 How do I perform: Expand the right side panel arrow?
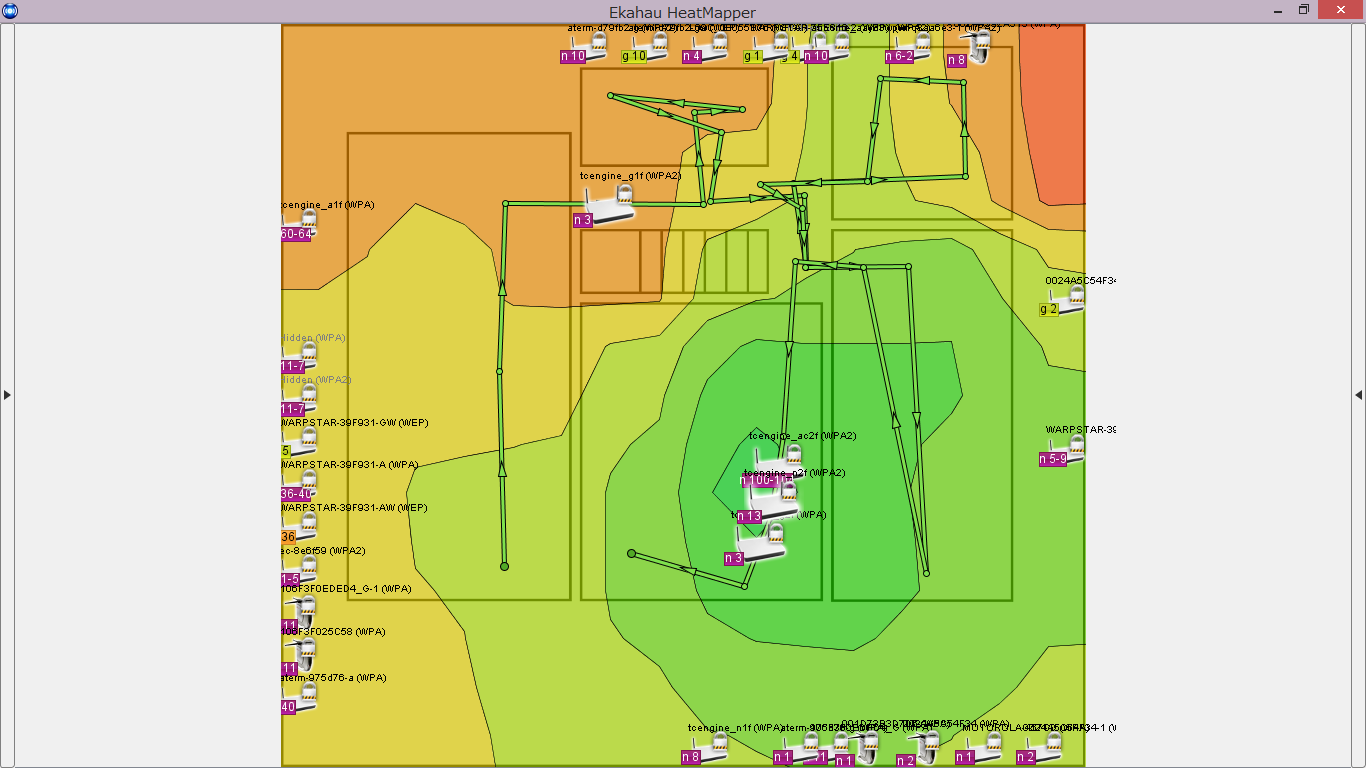(x=1358, y=395)
